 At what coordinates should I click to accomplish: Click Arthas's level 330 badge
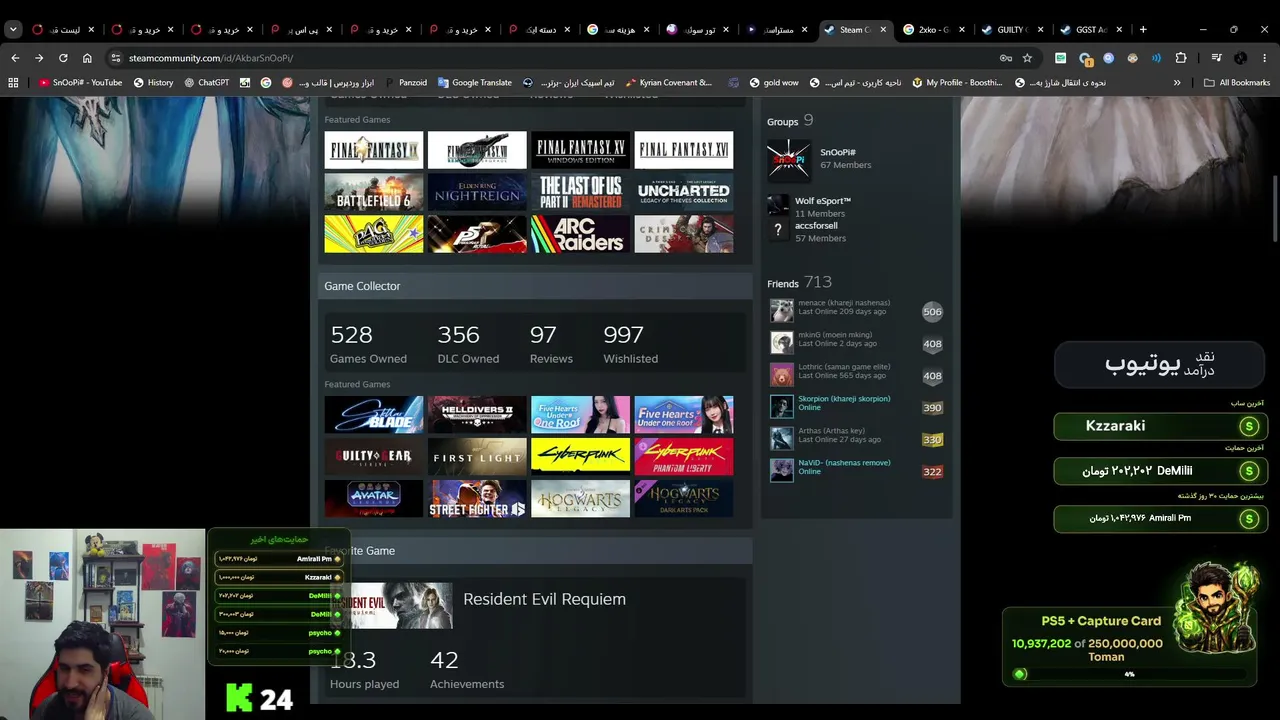tap(932, 440)
